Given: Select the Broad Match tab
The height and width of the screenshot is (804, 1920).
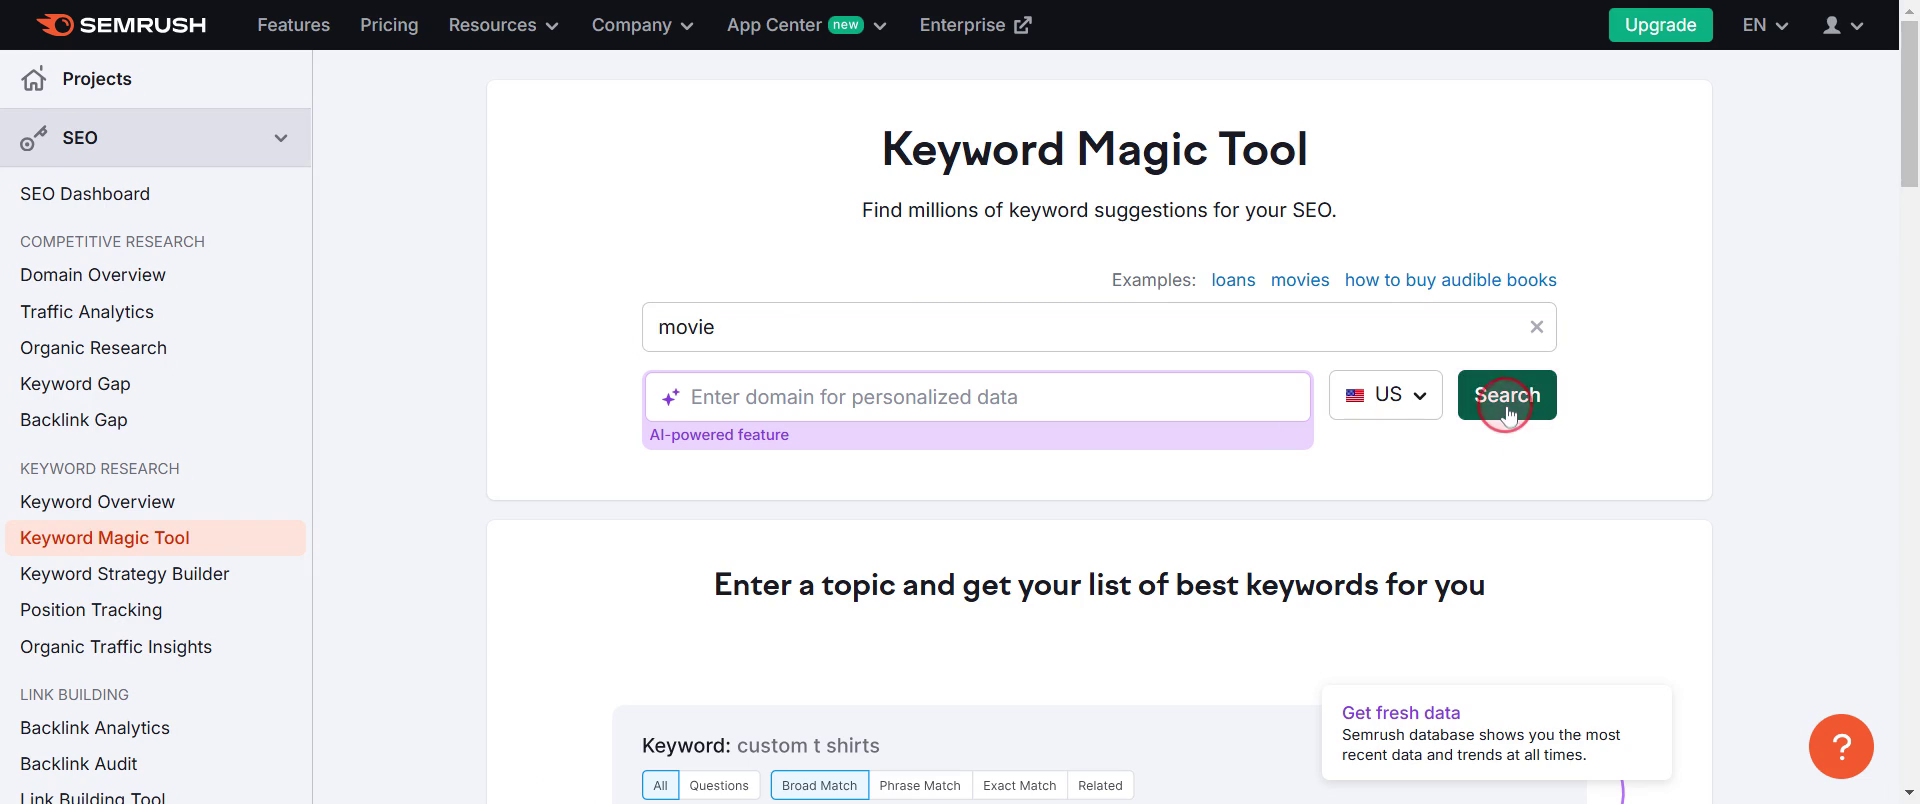Looking at the screenshot, I should point(819,786).
